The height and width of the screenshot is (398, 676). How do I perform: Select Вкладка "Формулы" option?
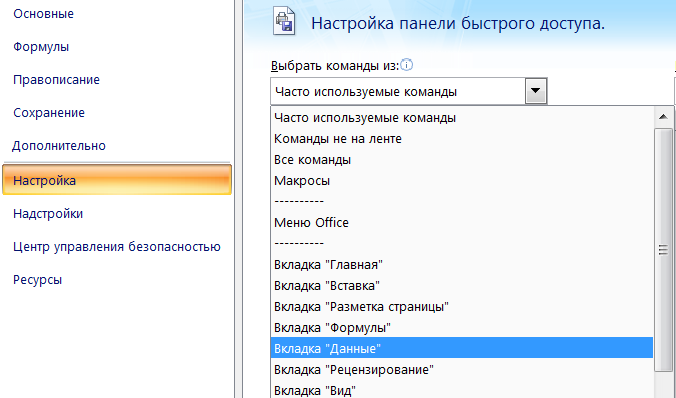462,328
